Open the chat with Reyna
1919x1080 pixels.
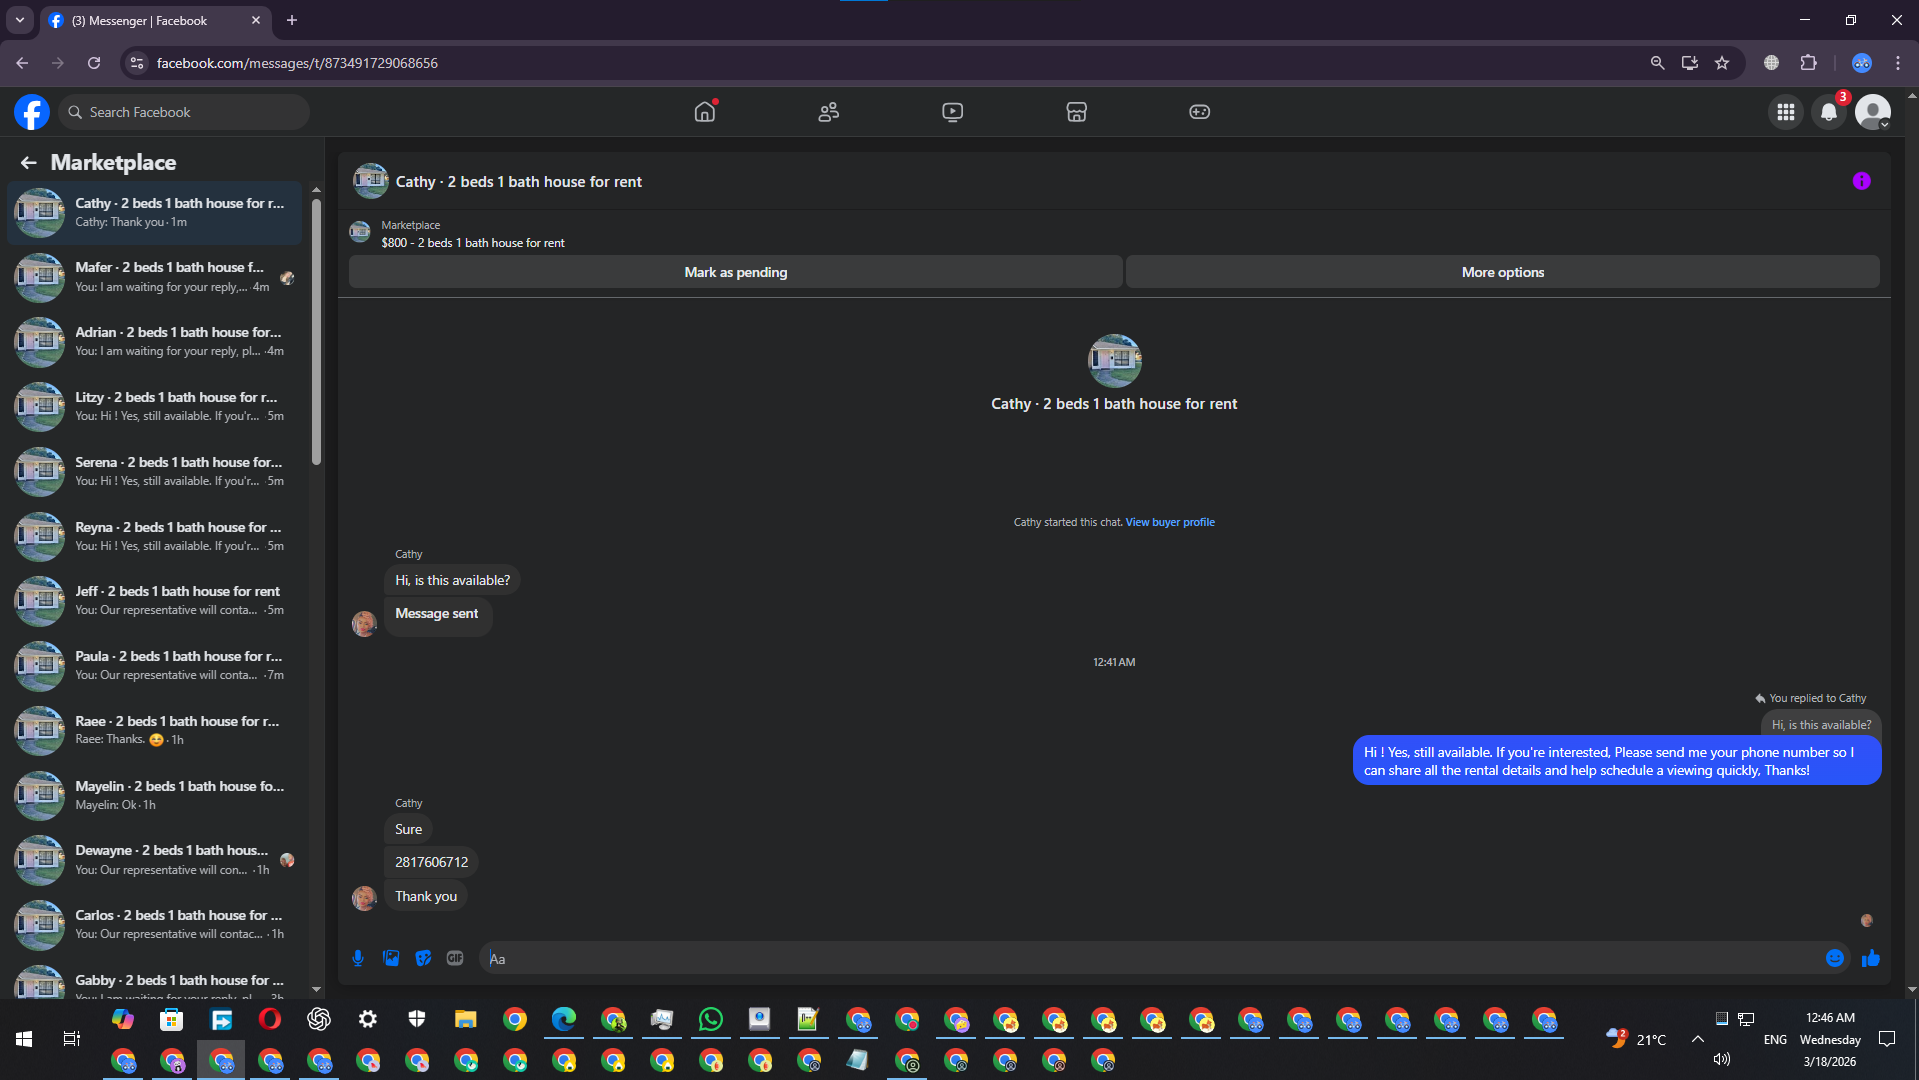click(x=155, y=537)
